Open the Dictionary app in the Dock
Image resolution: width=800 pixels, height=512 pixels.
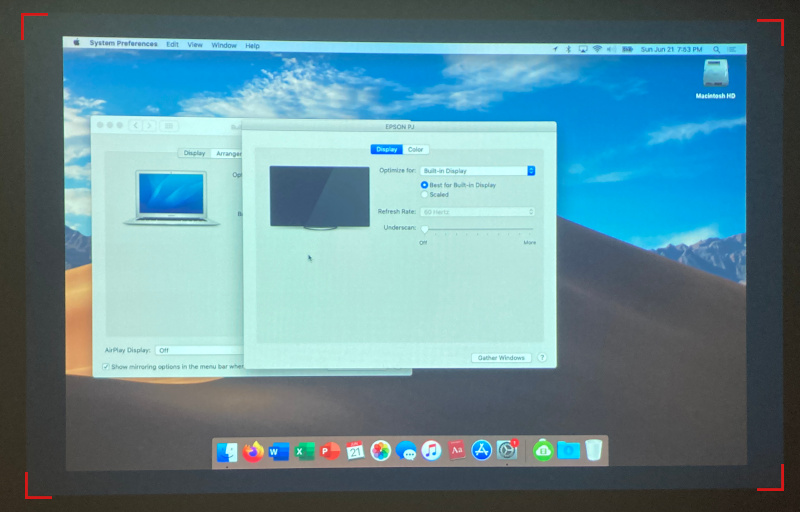pyautogui.click(x=457, y=450)
